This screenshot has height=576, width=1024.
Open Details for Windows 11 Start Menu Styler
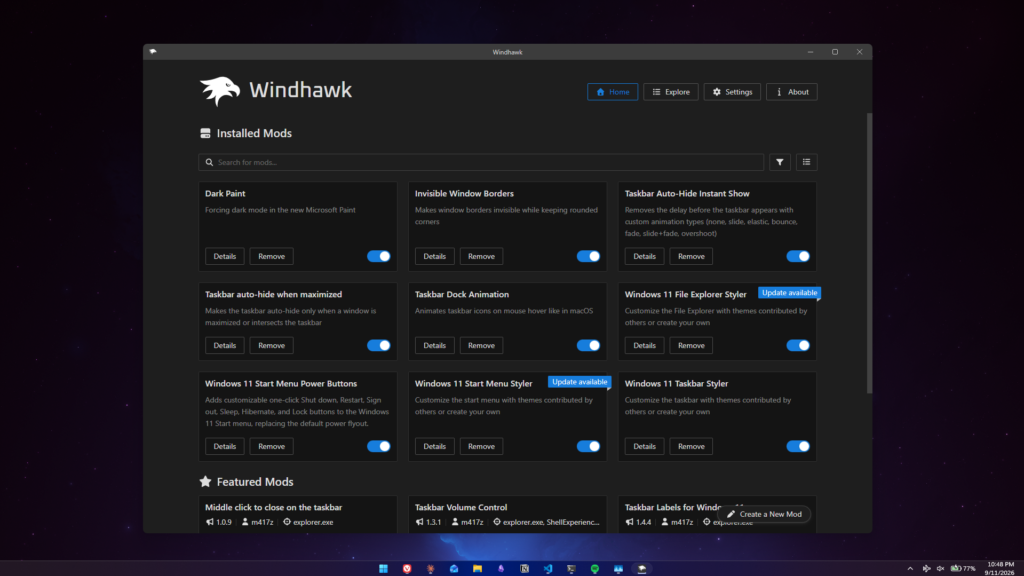[x=434, y=446]
